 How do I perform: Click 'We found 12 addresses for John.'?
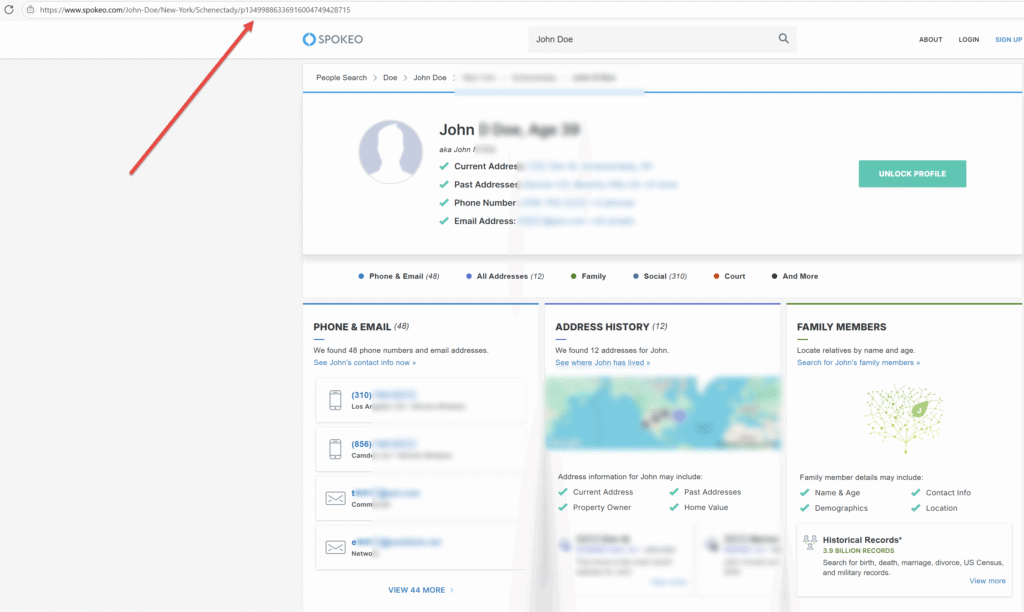coord(612,350)
